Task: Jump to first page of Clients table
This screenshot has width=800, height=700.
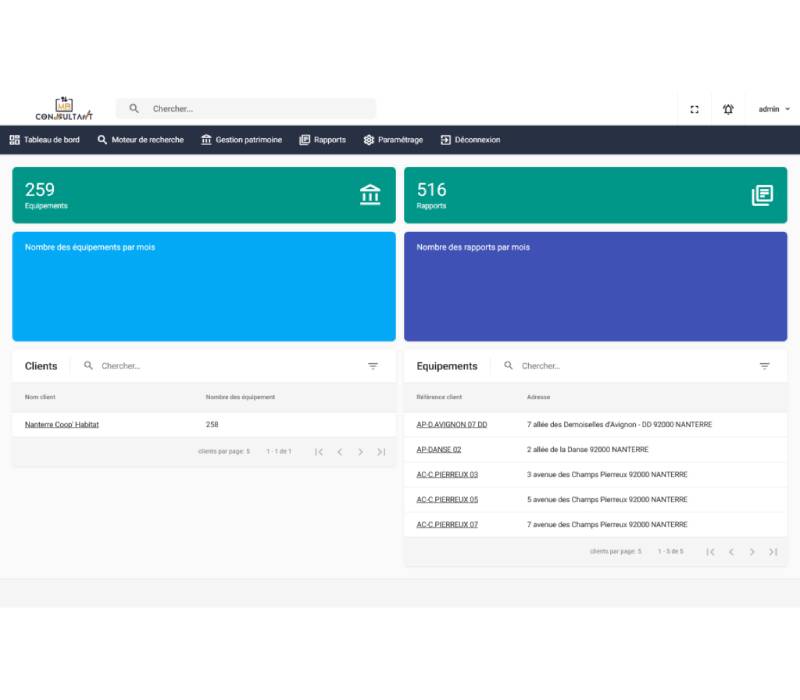Action: 319,452
